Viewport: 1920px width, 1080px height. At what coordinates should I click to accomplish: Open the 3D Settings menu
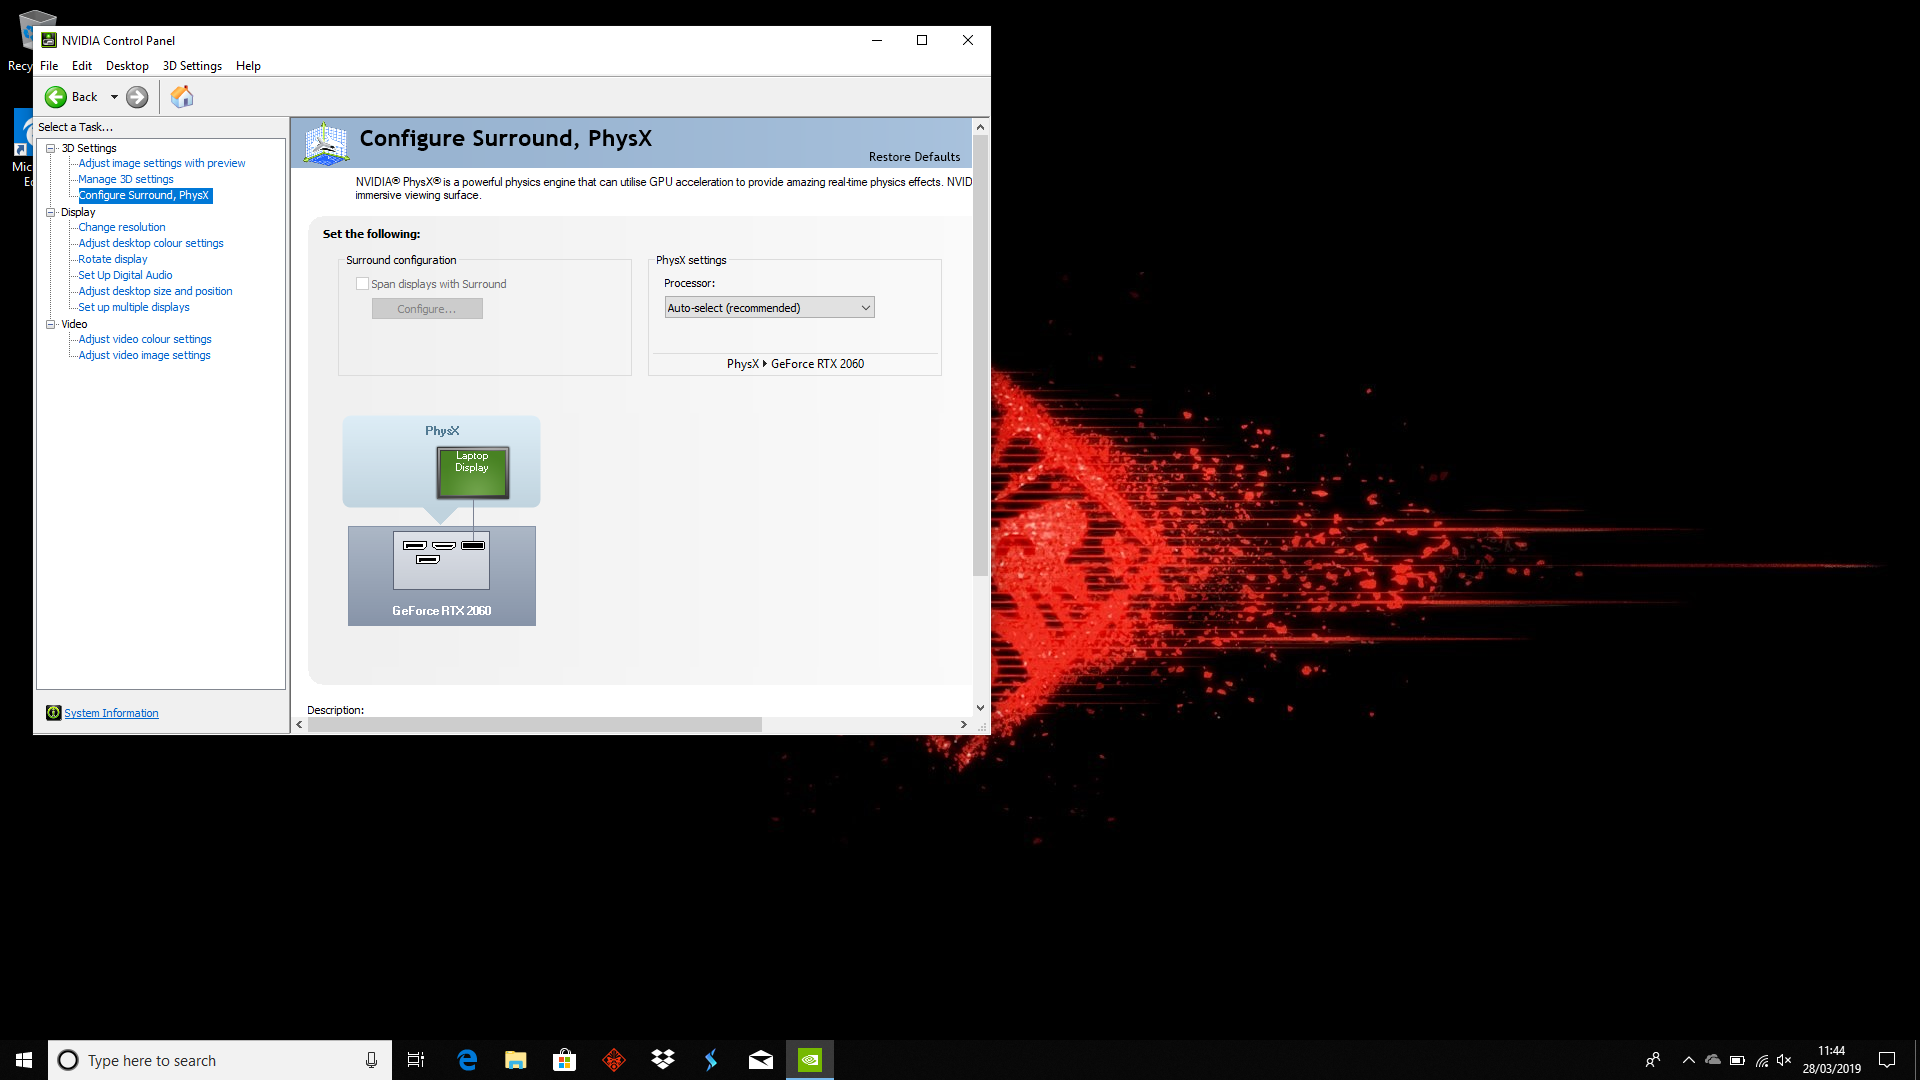tap(192, 66)
